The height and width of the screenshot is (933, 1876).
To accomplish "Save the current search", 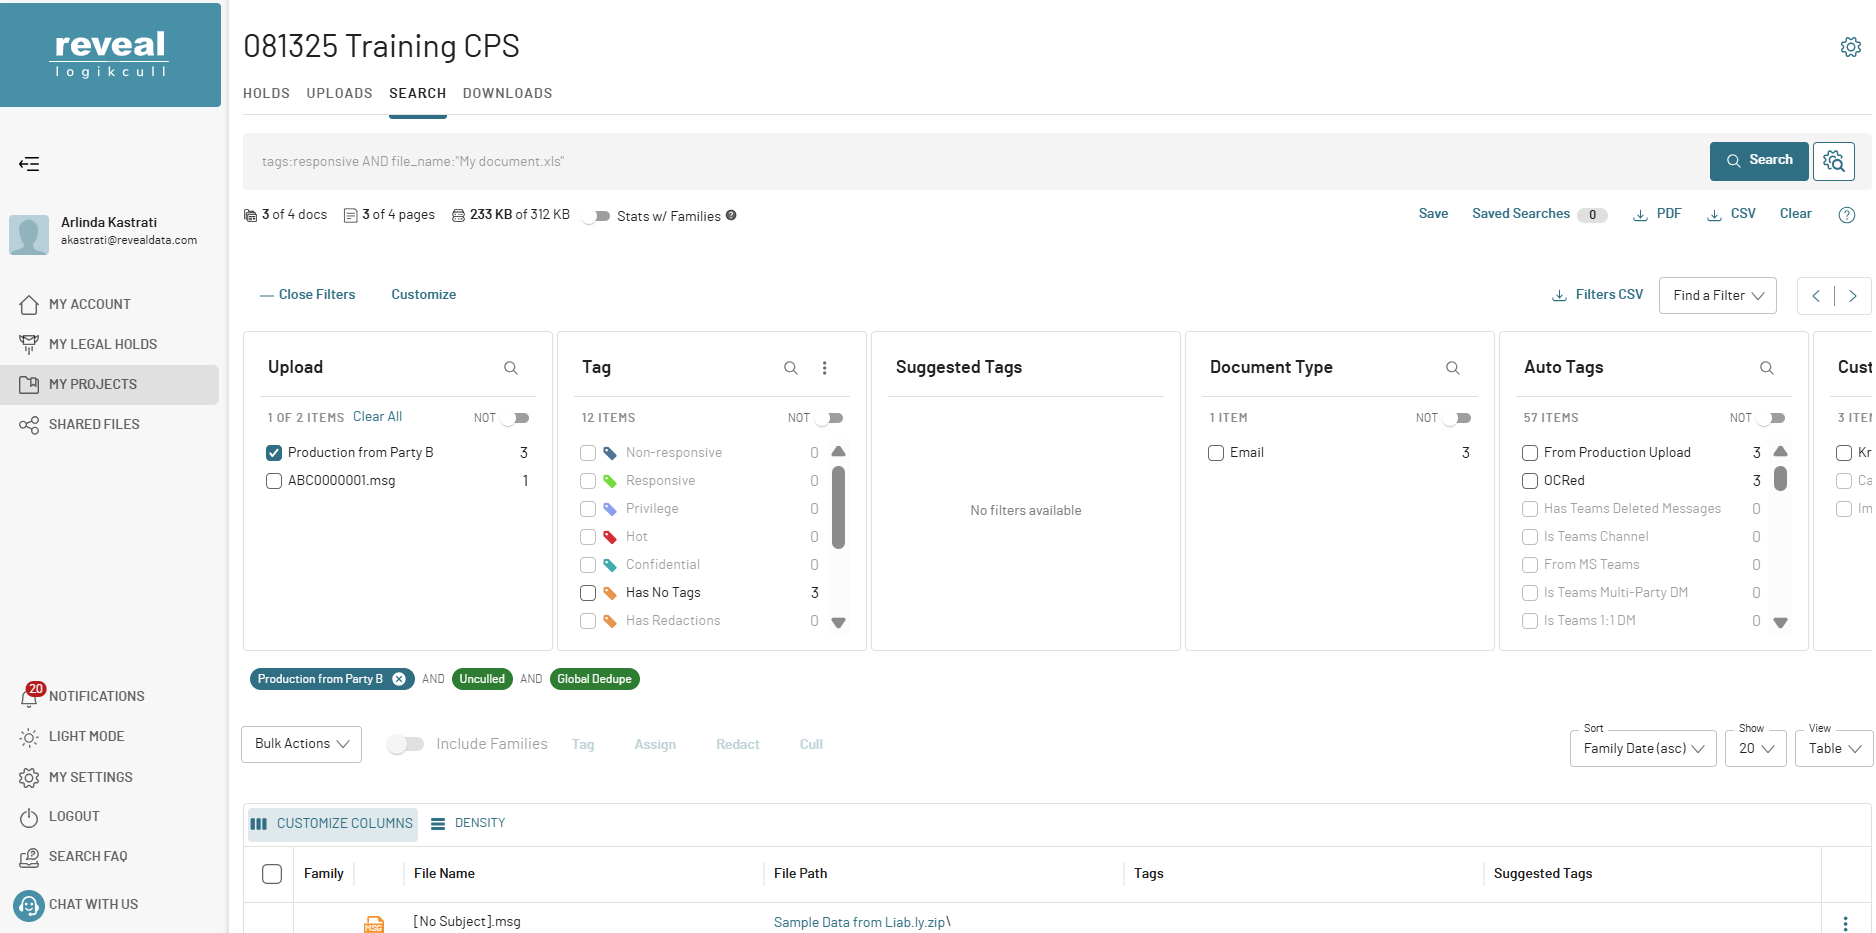I will 1433,214.
